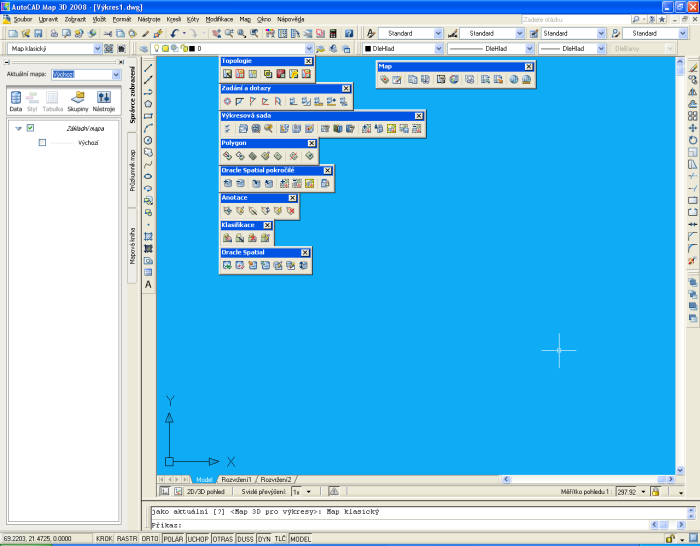Viewport: 700px width, 546px height.
Task: Toggle the Základní mapa checkbox
Action: (x=30, y=128)
